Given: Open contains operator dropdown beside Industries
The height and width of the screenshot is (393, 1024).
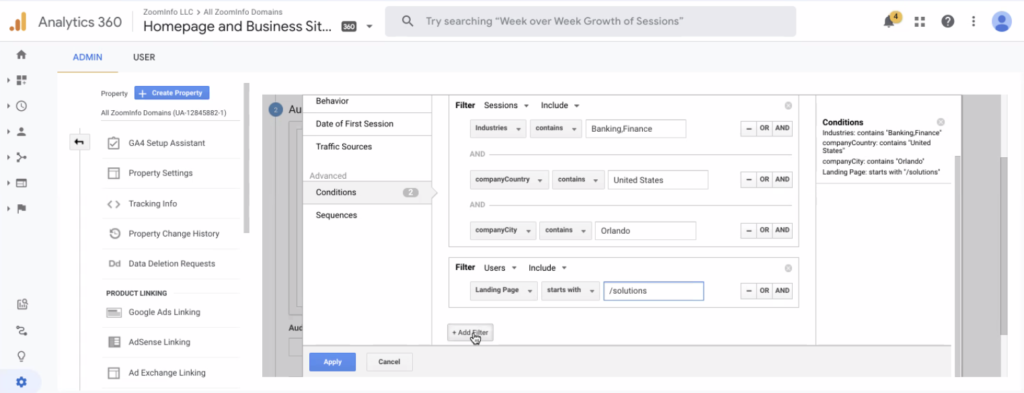Looking at the screenshot, I should (x=556, y=129).
